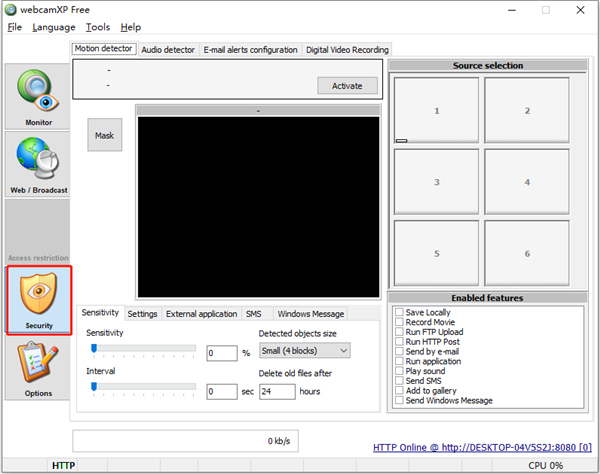600x474 pixels.
Task: Click the webcamXP title bar app icon
Action: (11, 9)
